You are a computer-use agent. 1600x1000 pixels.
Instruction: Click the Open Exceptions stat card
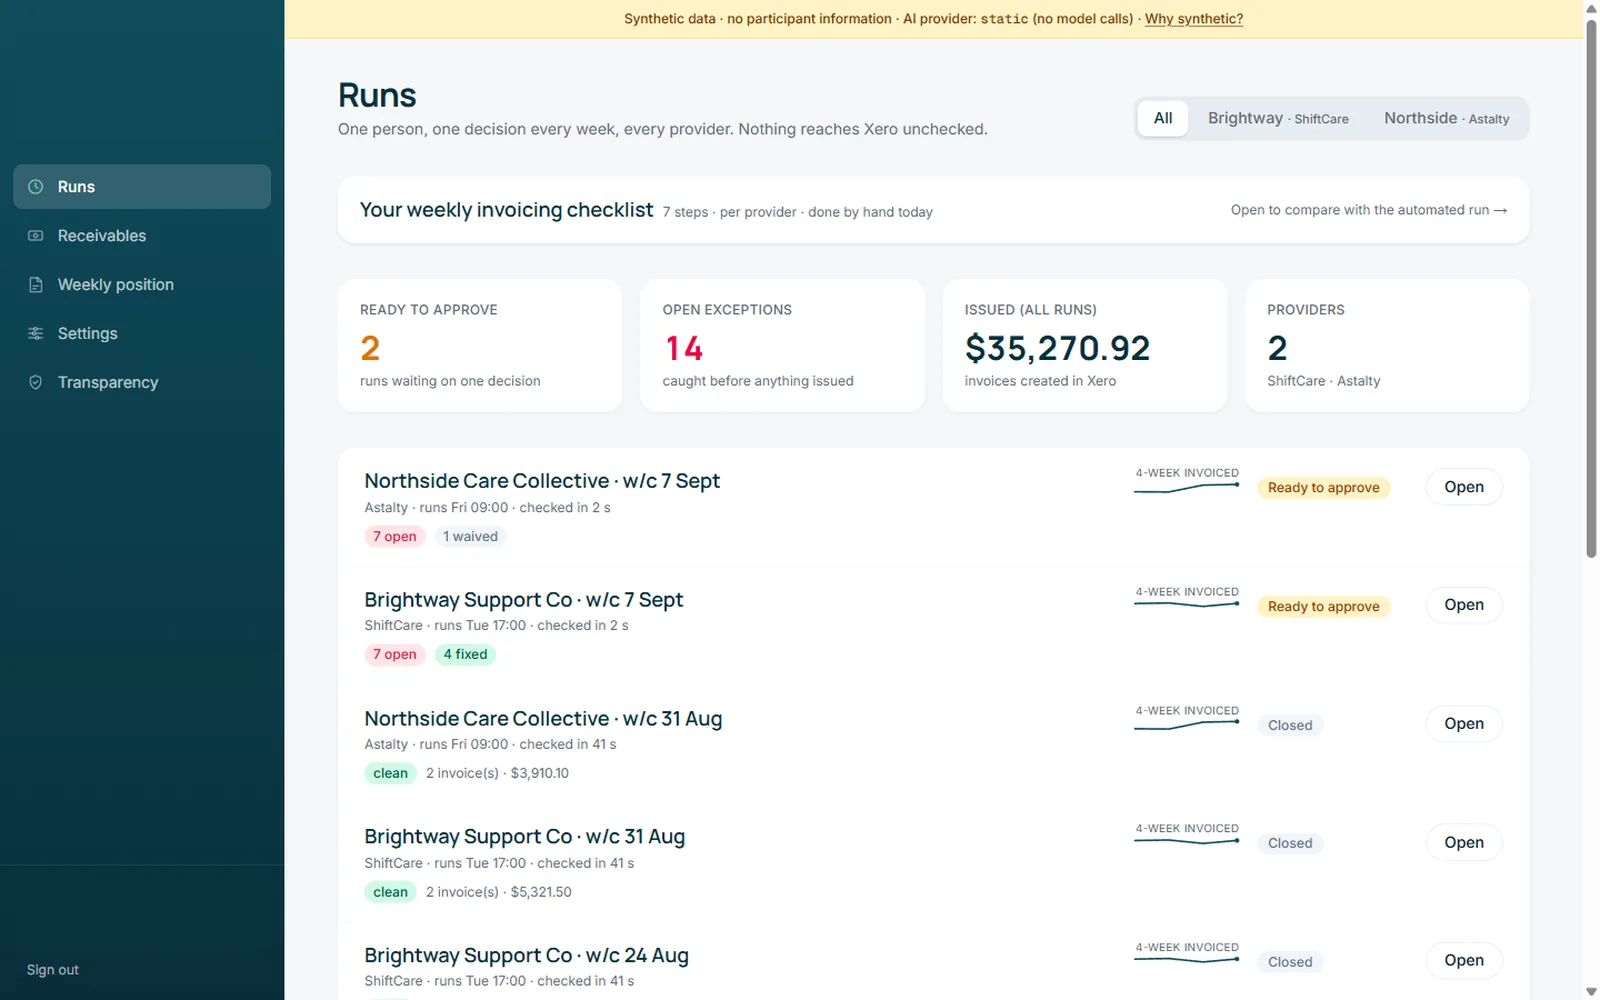(x=782, y=345)
